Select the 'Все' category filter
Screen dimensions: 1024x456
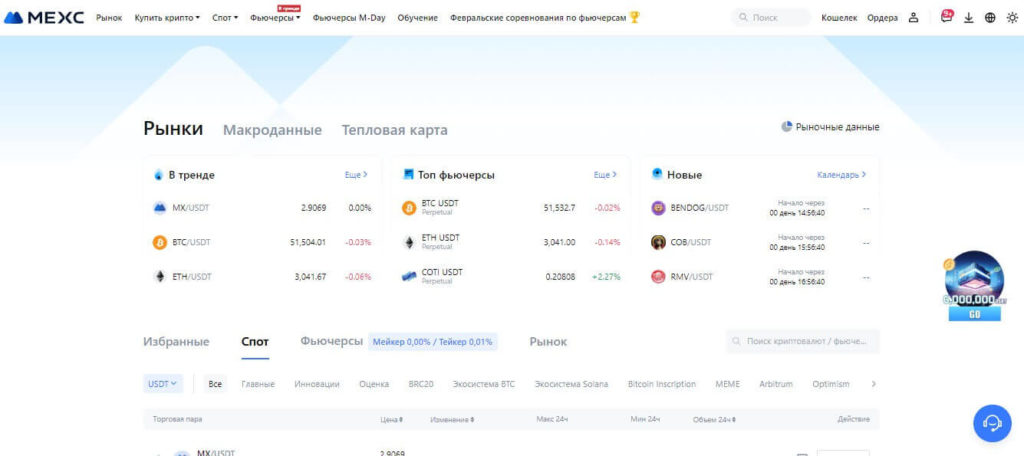click(x=215, y=383)
